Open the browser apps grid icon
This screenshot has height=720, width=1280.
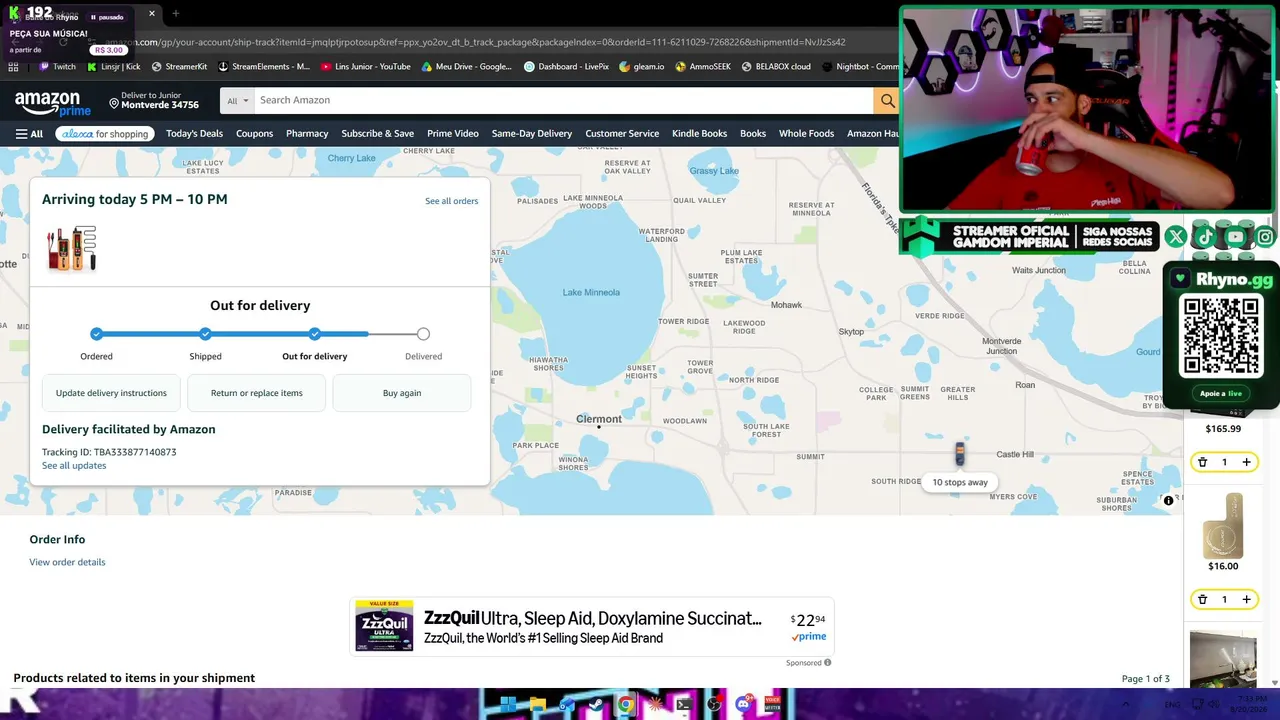[13, 67]
